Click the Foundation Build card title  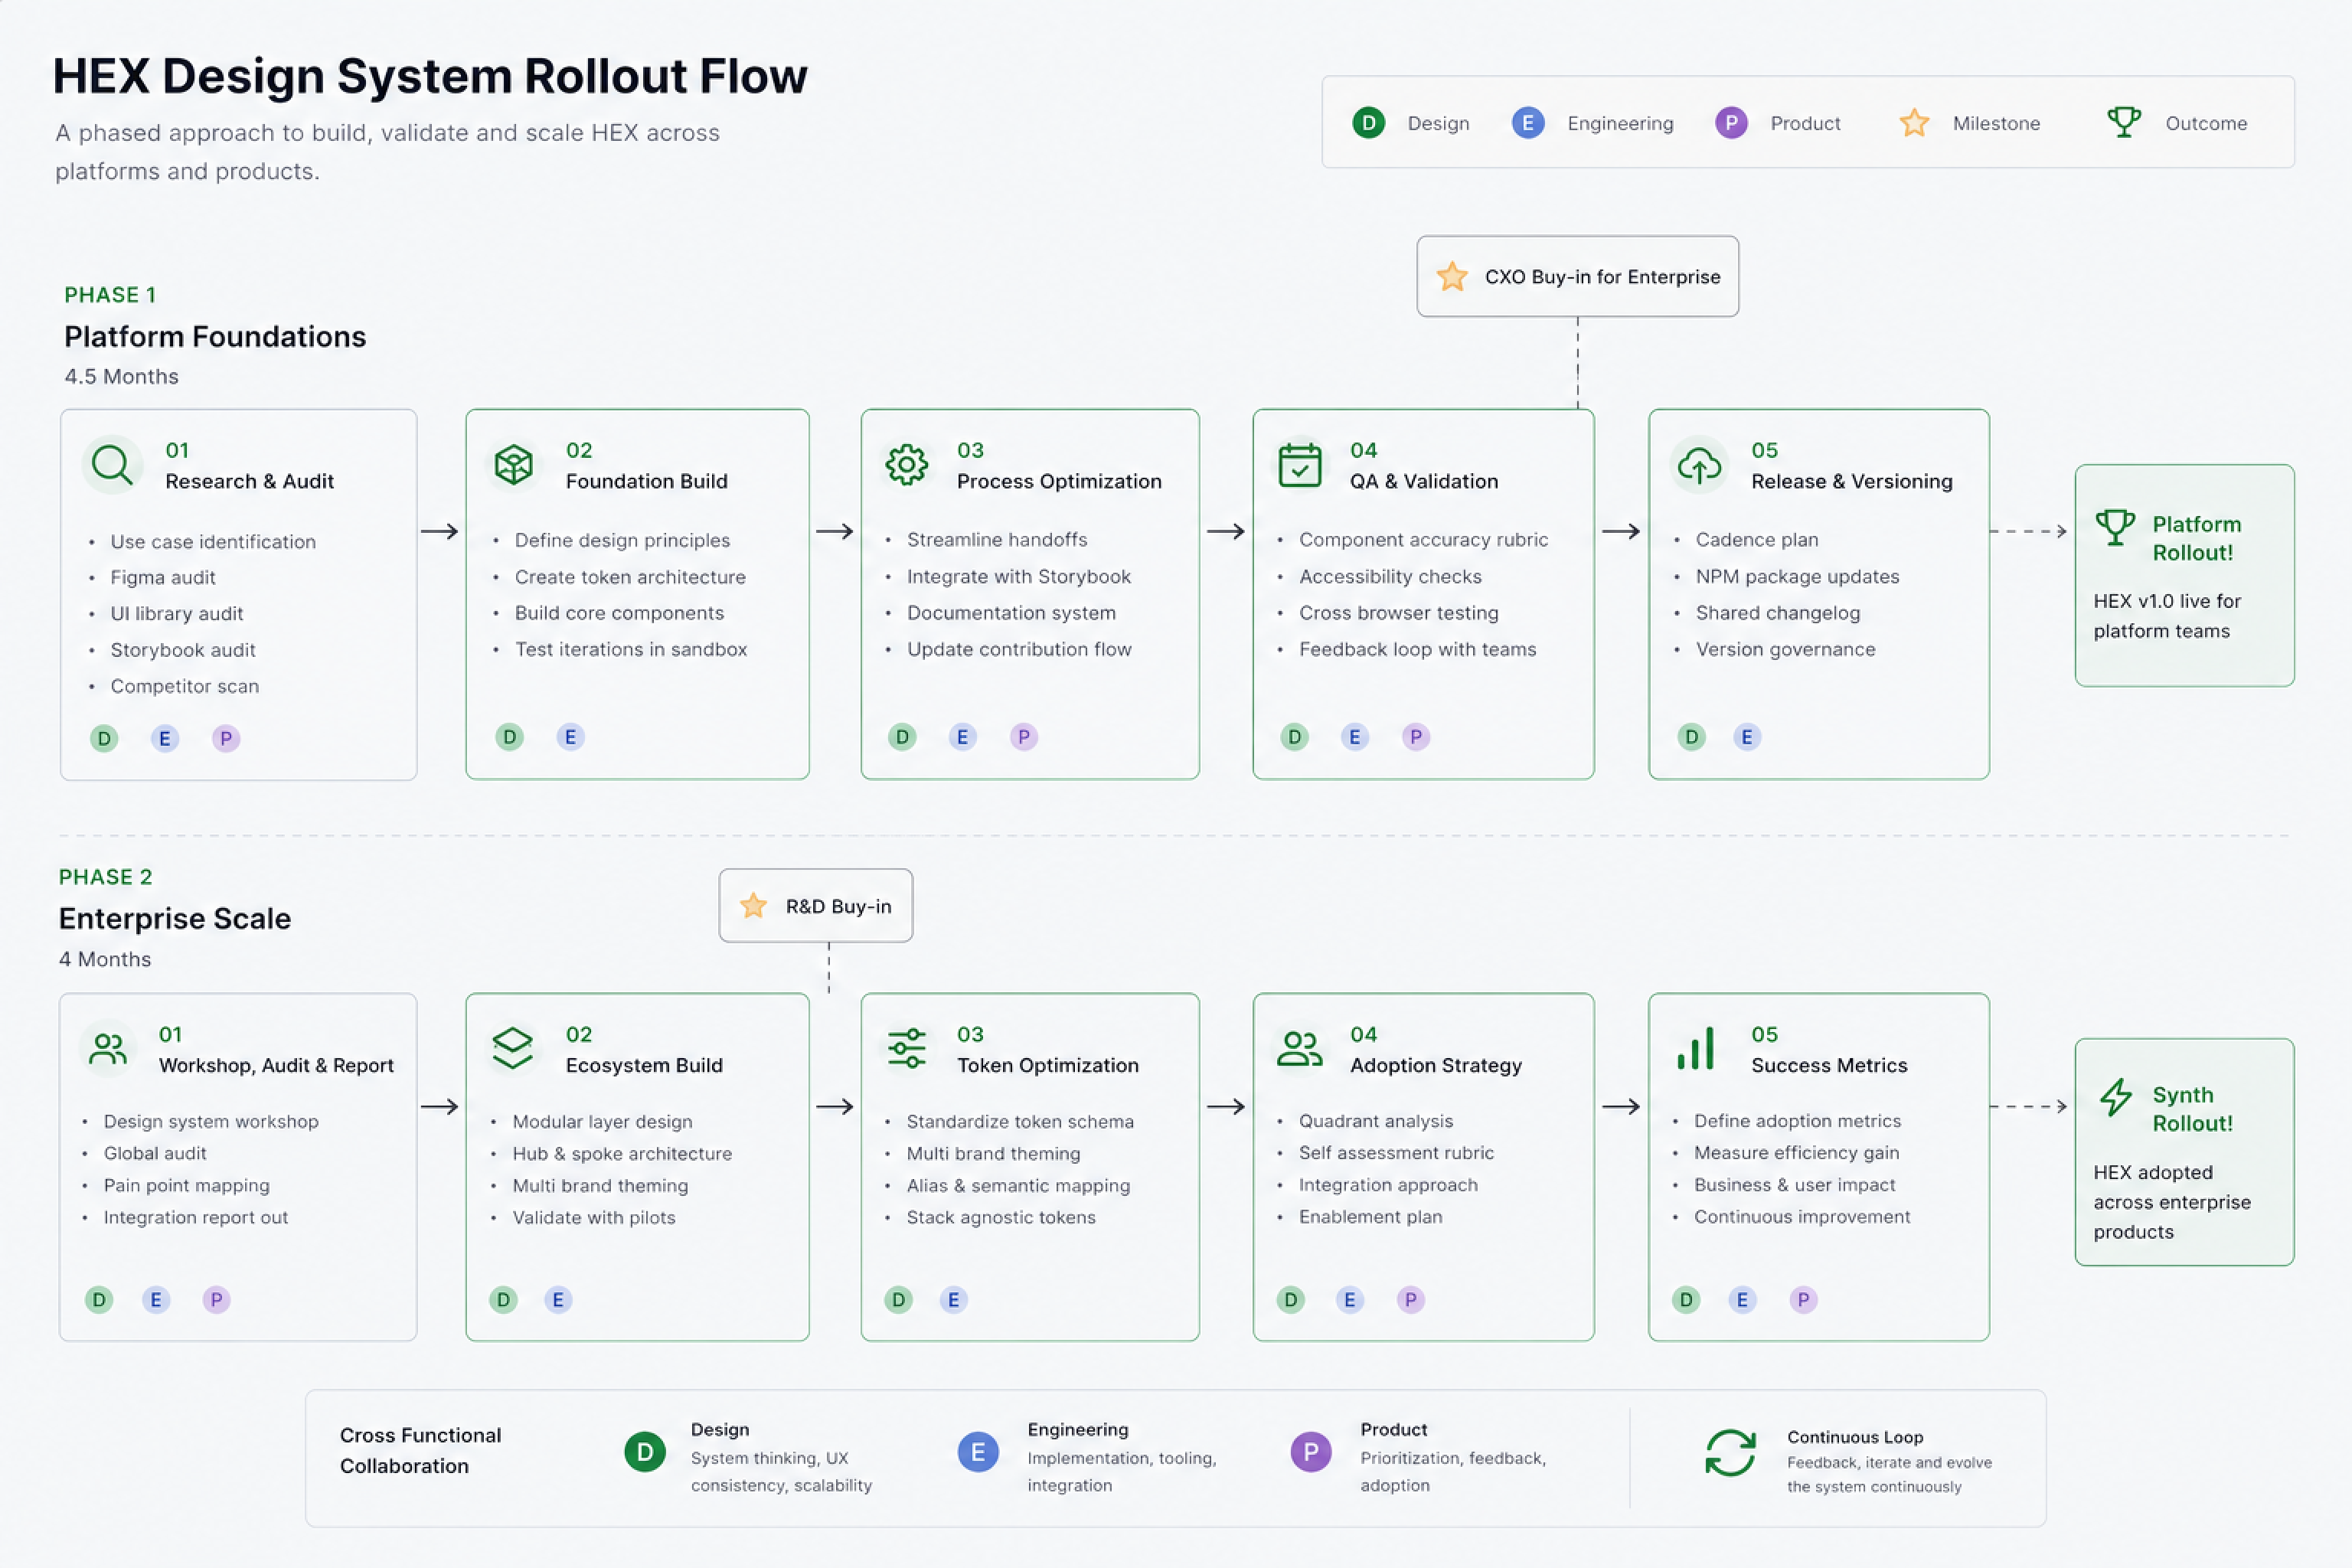[x=646, y=481]
